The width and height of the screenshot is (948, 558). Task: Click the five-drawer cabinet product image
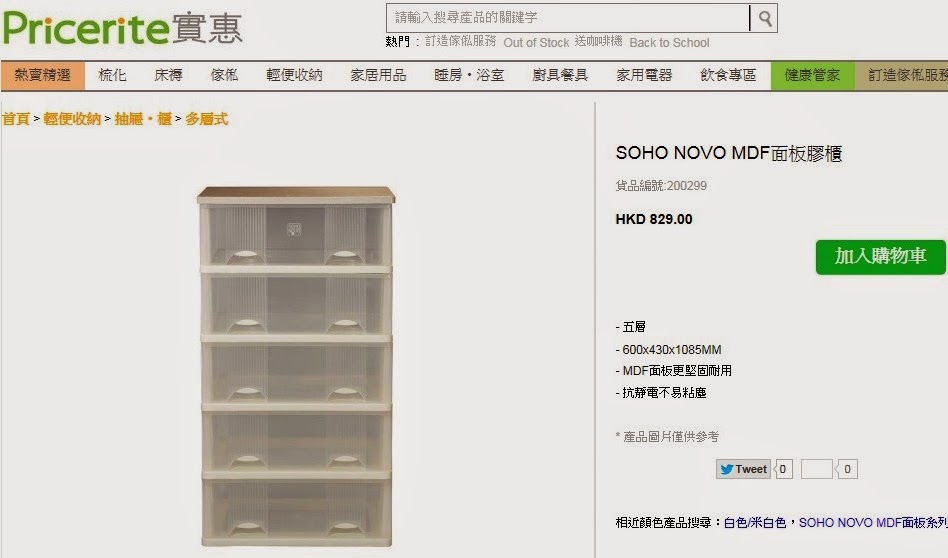296,366
